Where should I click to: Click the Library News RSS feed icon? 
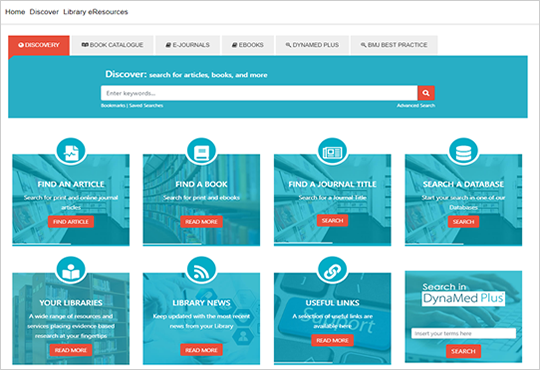pos(201,270)
